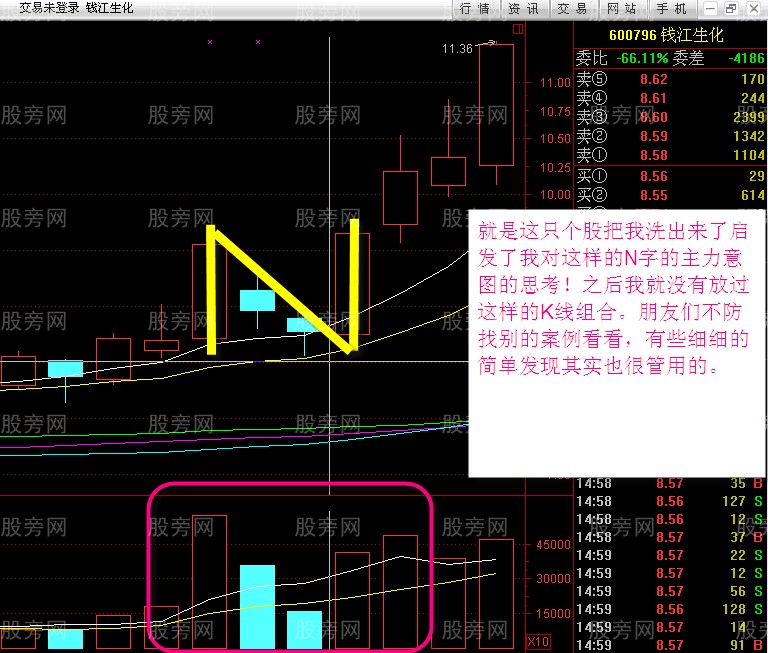768x653 pixels.
Task: Select the 买① row priced 8.56
Action: click(x=670, y=176)
